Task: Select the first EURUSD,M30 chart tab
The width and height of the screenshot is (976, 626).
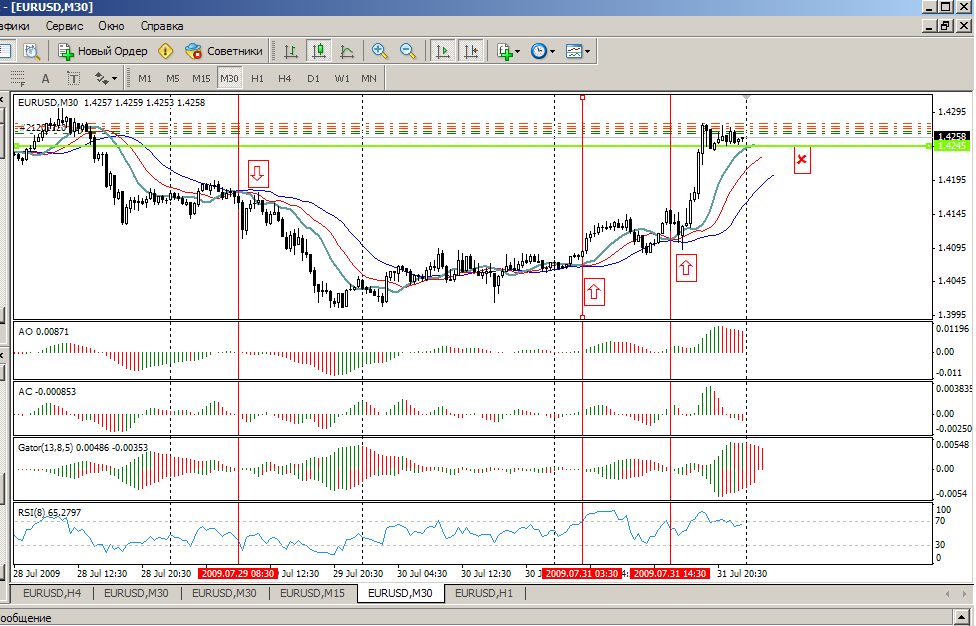Action: (x=136, y=593)
